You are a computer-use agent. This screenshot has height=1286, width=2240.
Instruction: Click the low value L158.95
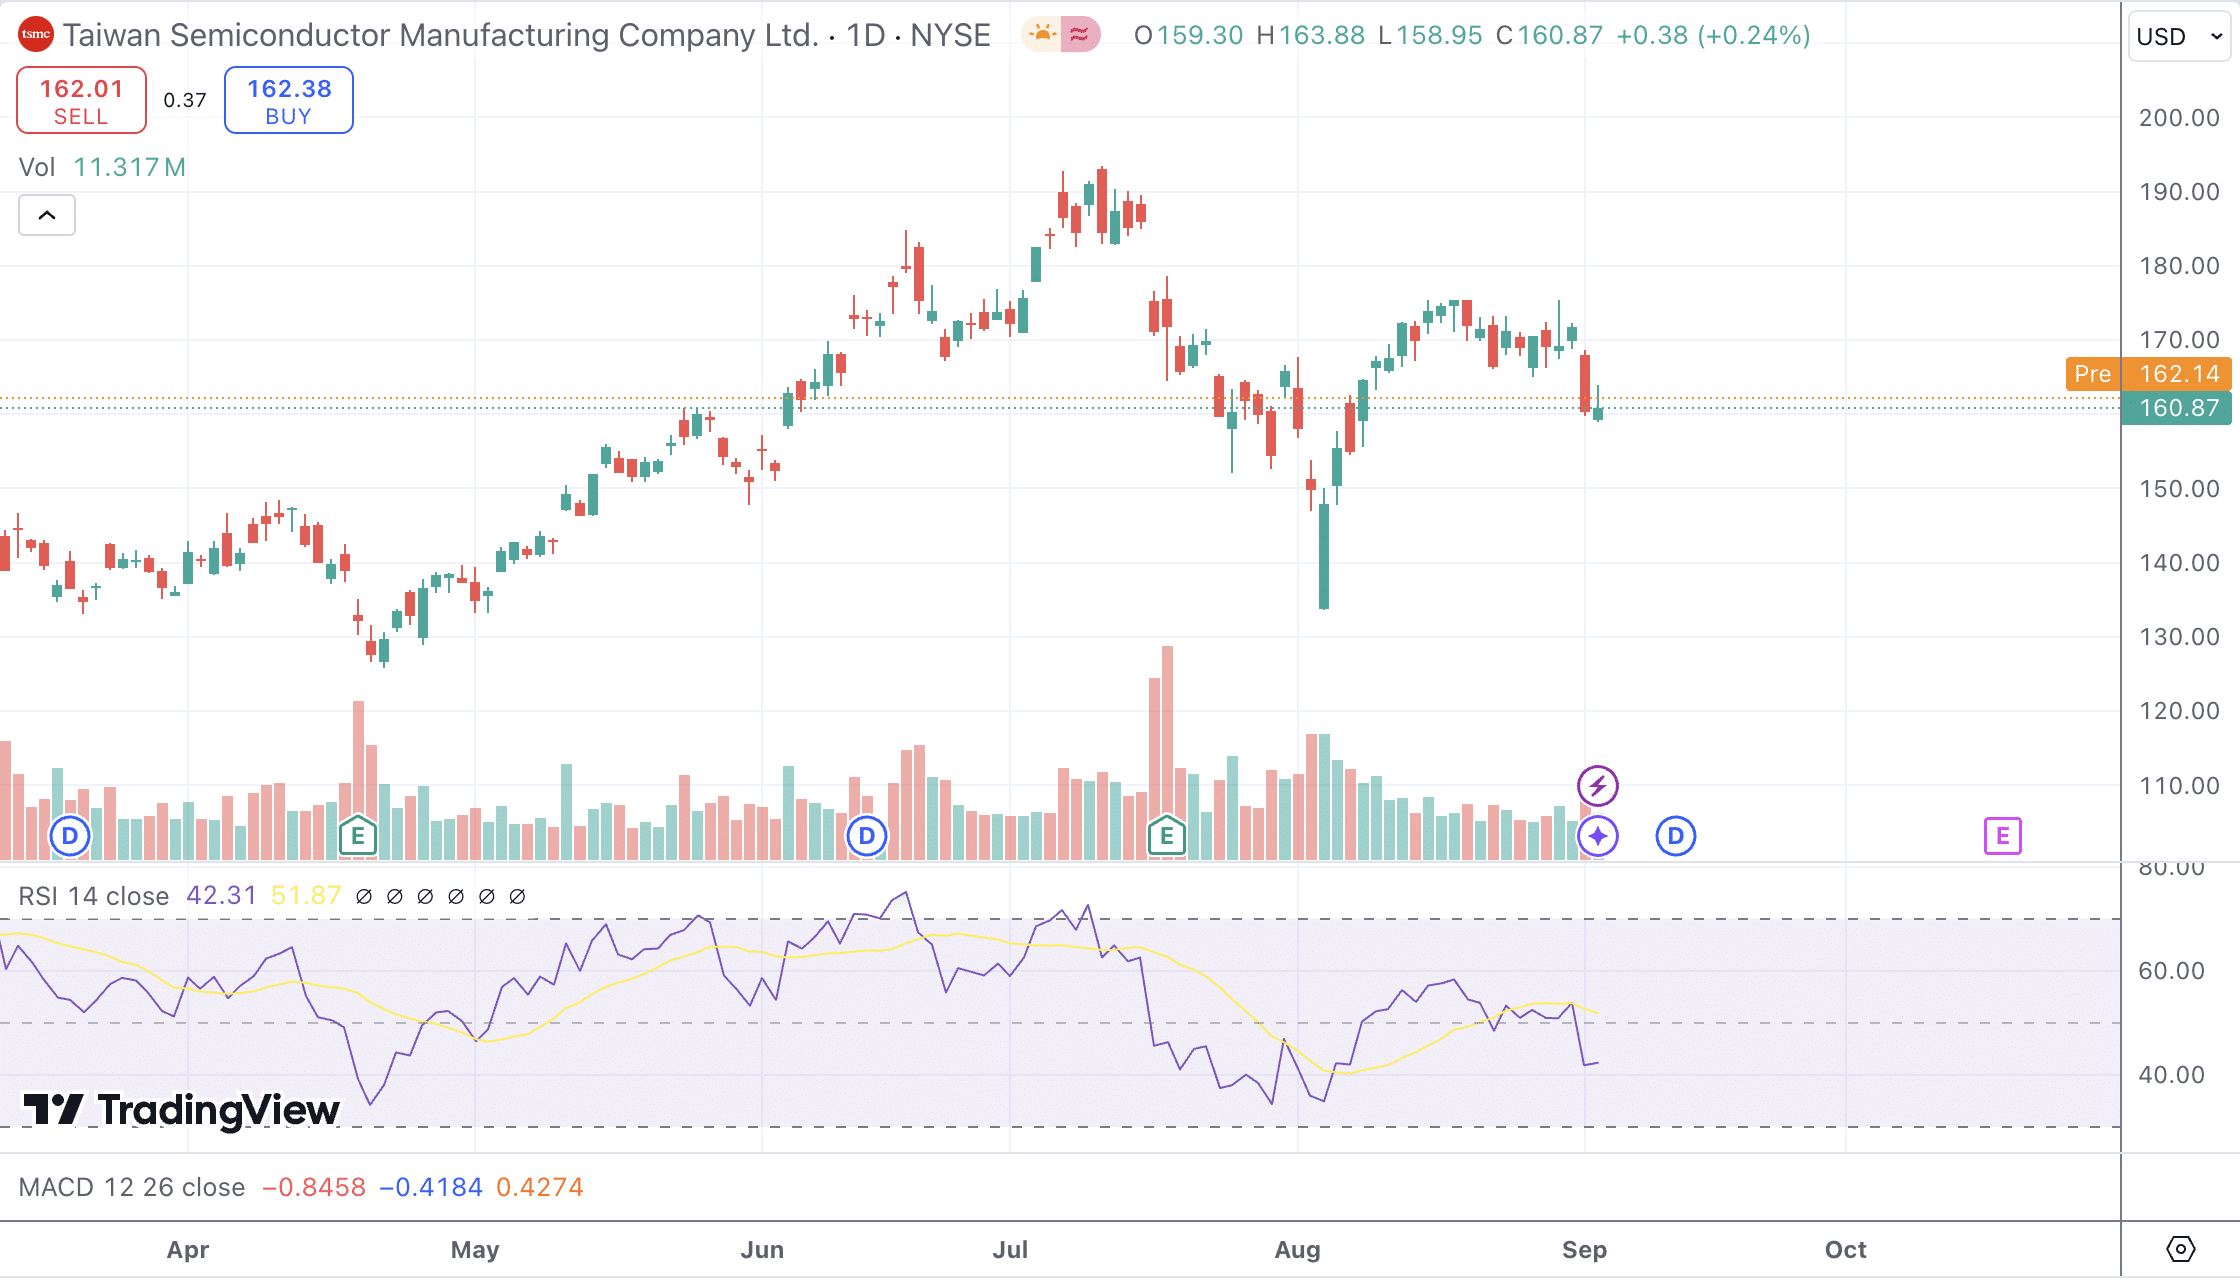tap(1430, 35)
